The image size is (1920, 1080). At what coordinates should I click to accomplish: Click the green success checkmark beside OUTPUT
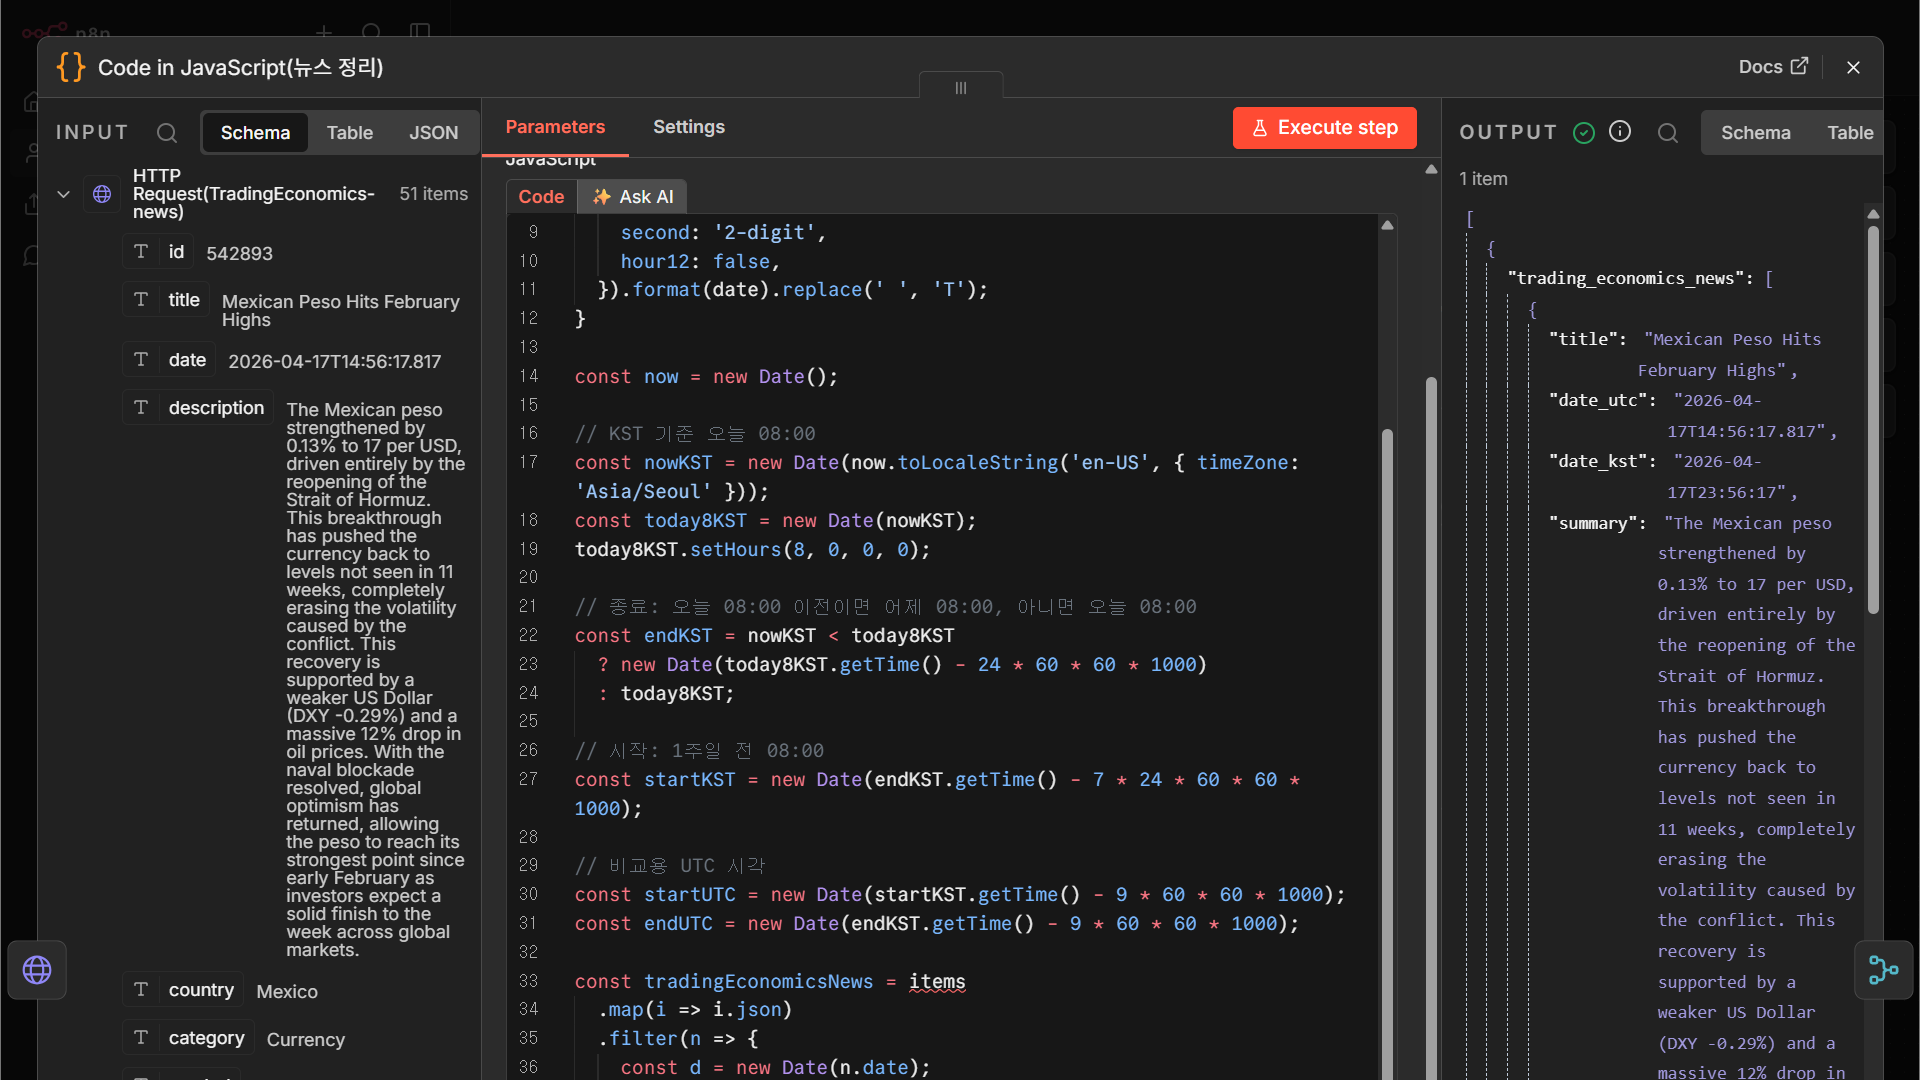pos(1584,133)
